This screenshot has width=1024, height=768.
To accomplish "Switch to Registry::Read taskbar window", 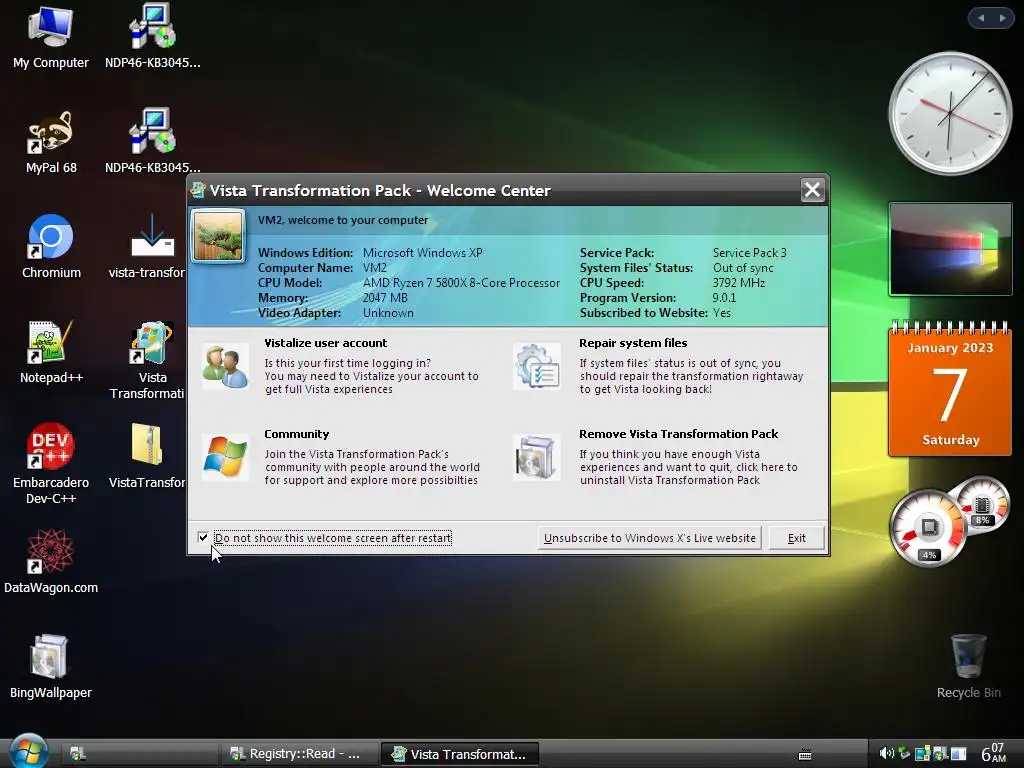I will (299, 754).
